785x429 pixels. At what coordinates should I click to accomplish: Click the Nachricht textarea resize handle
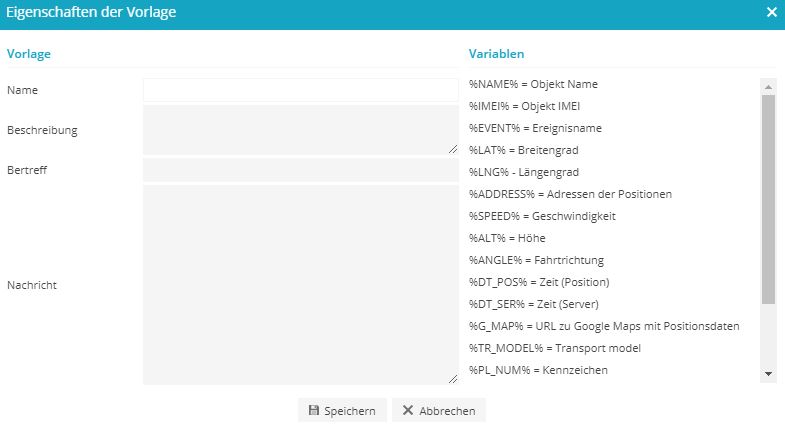[x=453, y=379]
